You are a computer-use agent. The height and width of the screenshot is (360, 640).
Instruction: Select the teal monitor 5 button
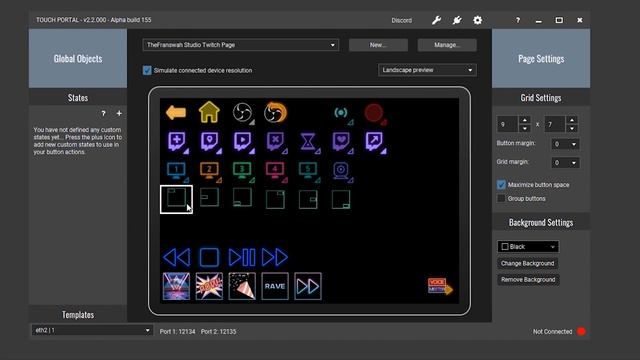pyautogui.click(x=308, y=171)
